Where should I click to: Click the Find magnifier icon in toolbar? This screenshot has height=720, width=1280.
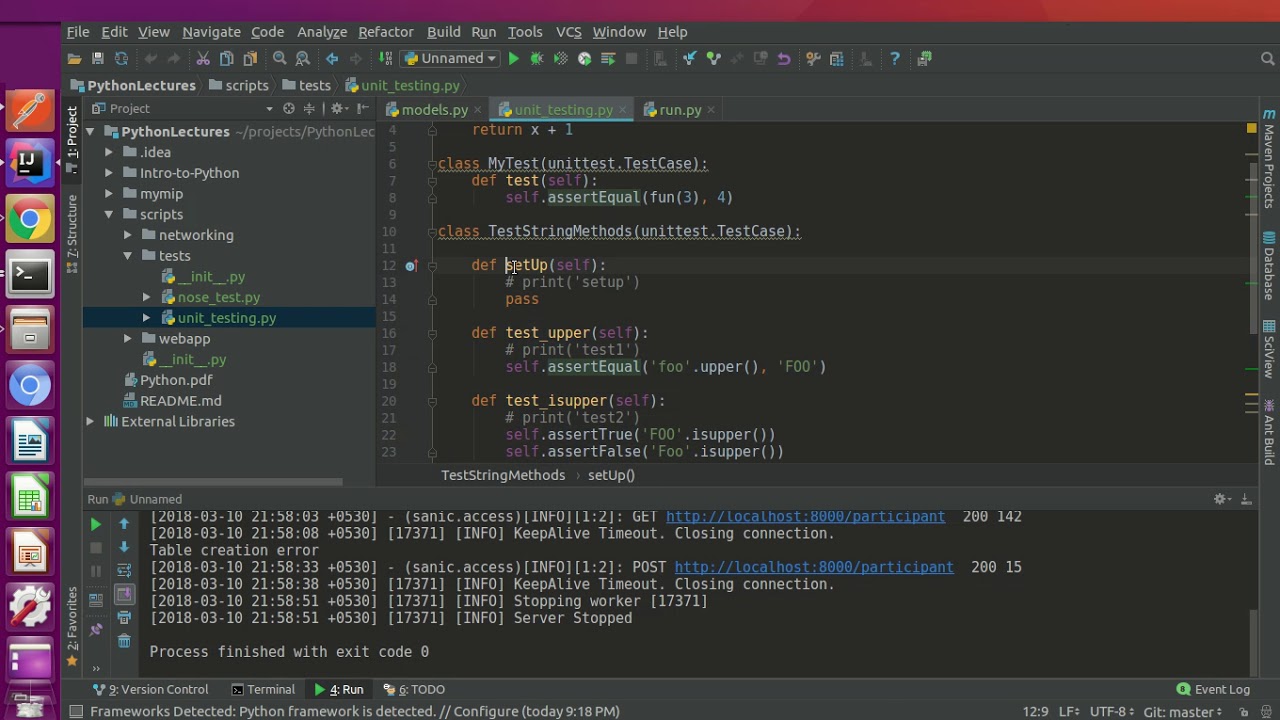point(280,59)
